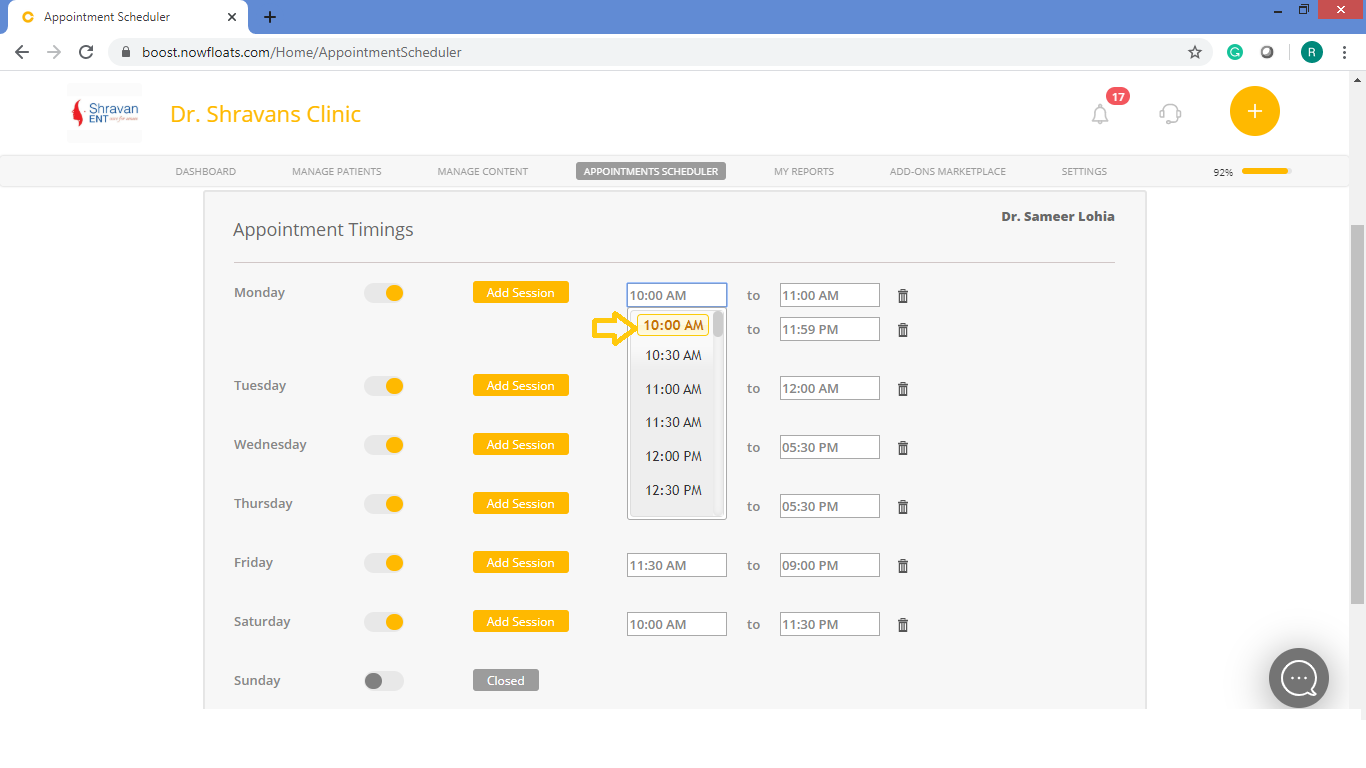The image size is (1366, 768).
Task: Click the Sunday Closed button
Action: point(506,680)
